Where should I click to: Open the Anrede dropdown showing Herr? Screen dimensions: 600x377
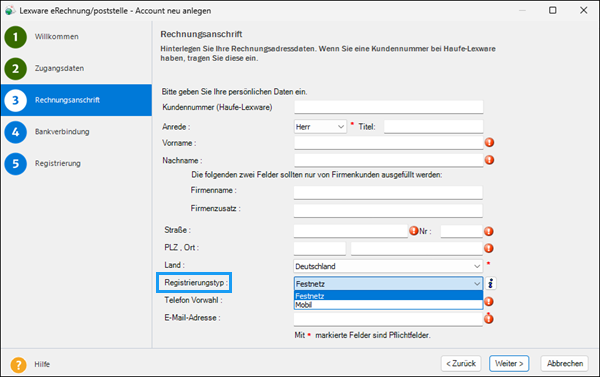tap(320, 127)
